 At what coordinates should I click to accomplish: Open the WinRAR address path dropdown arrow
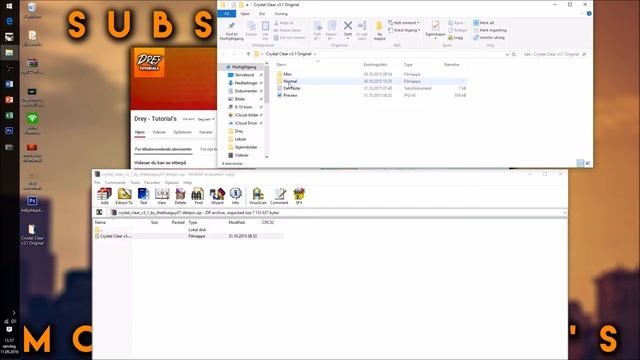coord(564,213)
